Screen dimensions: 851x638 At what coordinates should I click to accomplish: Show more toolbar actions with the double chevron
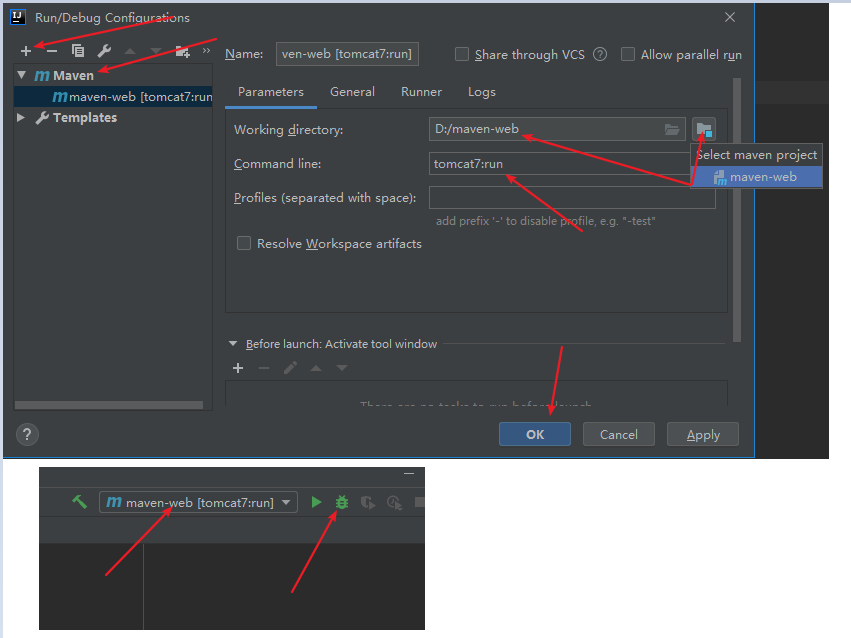pyautogui.click(x=206, y=50)
